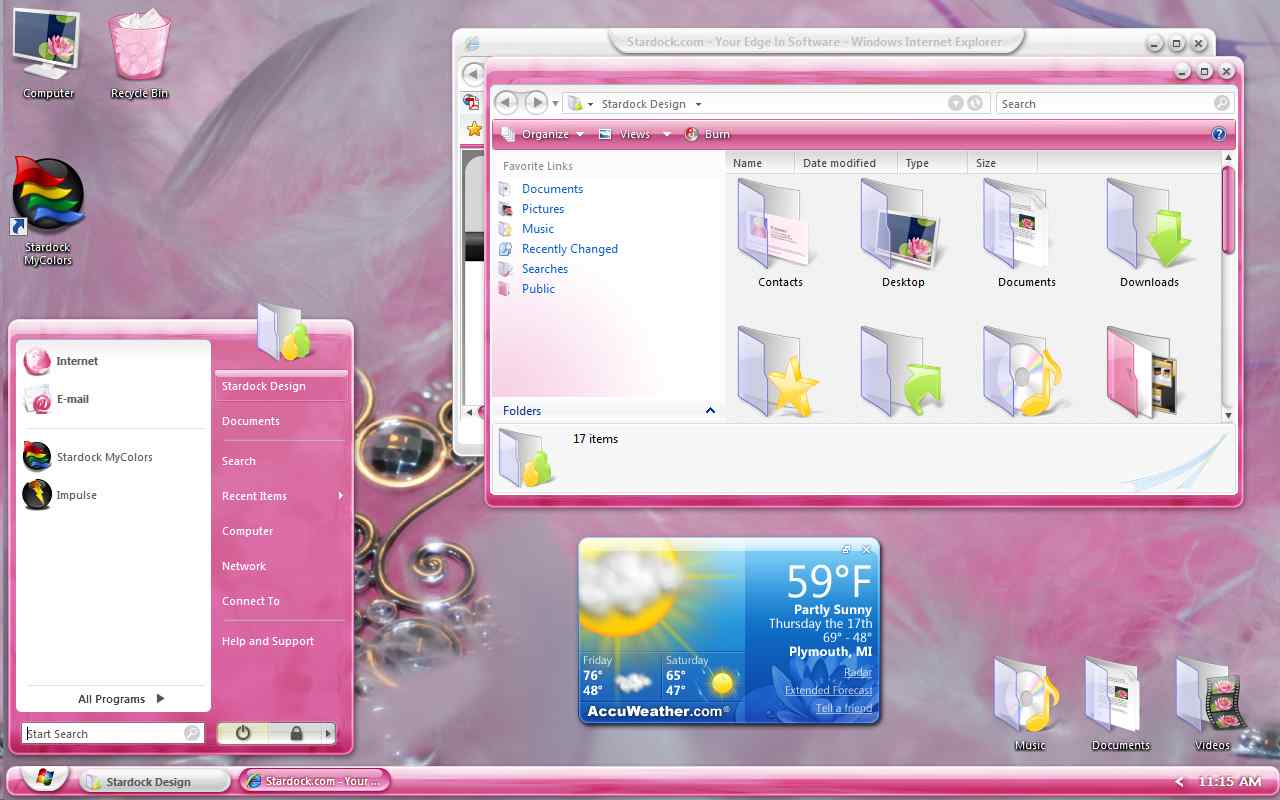
Task: Click the Start menu power button
Action: click(x=243, y=733)
